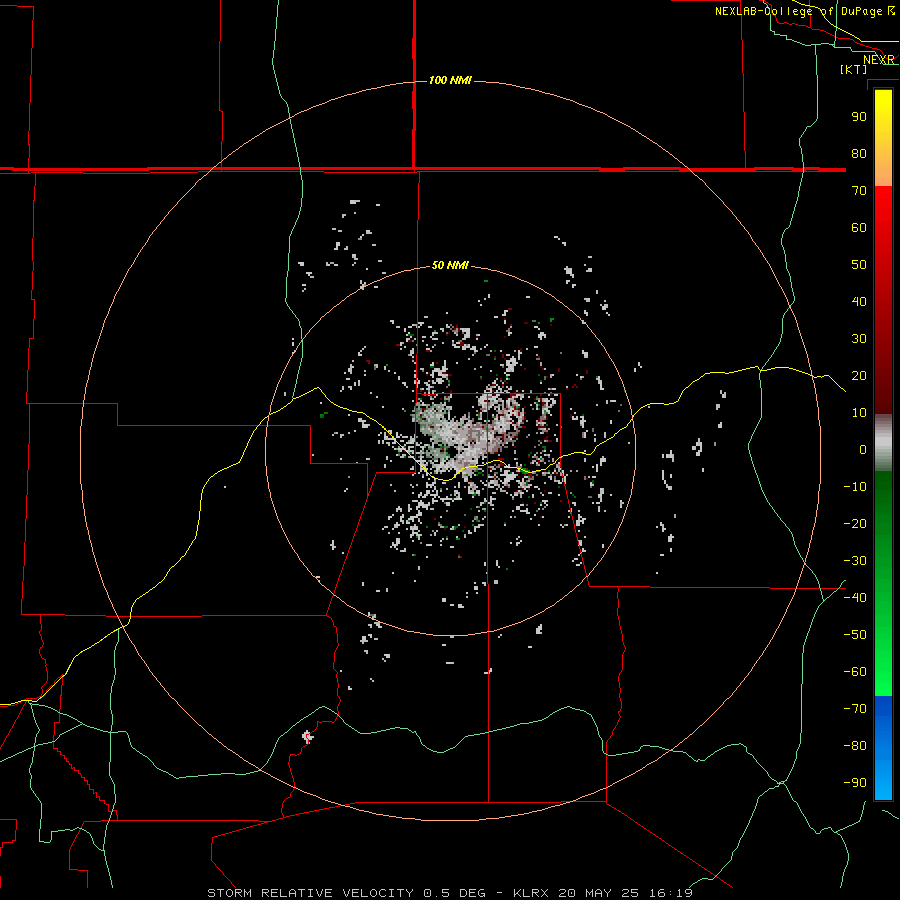900x900 pixels.
Task: Click the Storm Relative Velocity caption text
Action: [310, 893]
